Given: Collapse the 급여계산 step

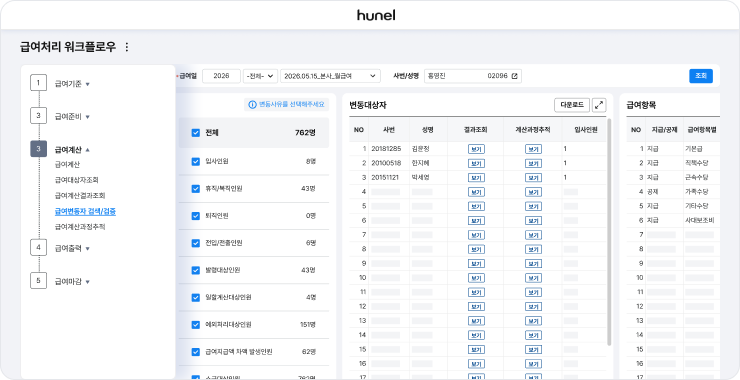Looking at the screenshot, I should [x=88, y=150].
